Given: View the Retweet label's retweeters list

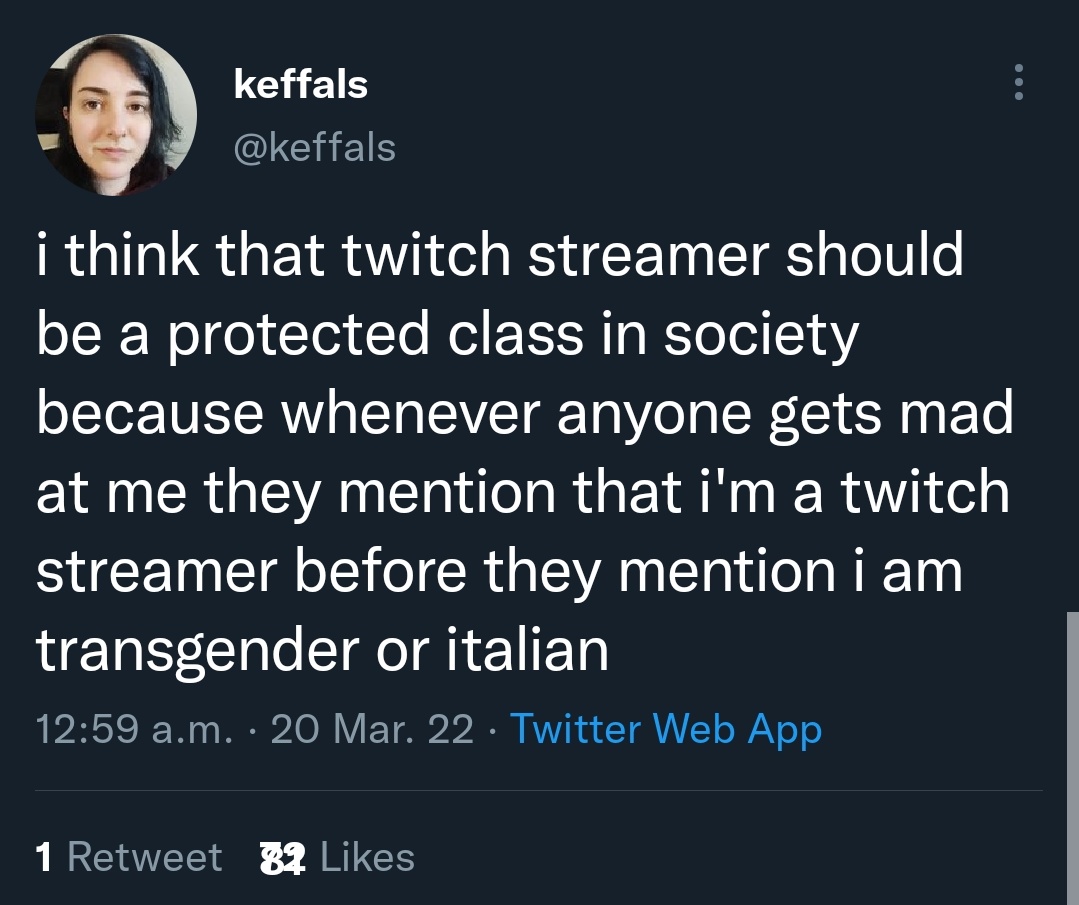Looking at the screenshot, I should (x=144, y=857).
